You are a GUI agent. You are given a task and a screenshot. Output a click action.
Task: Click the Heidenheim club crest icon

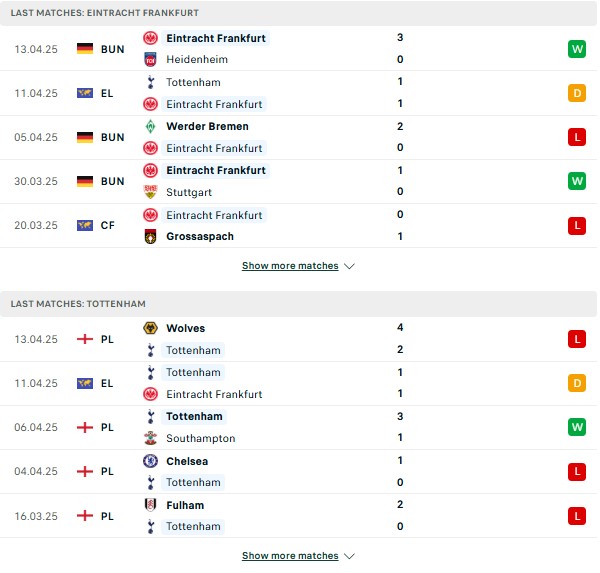pos(150,60)
